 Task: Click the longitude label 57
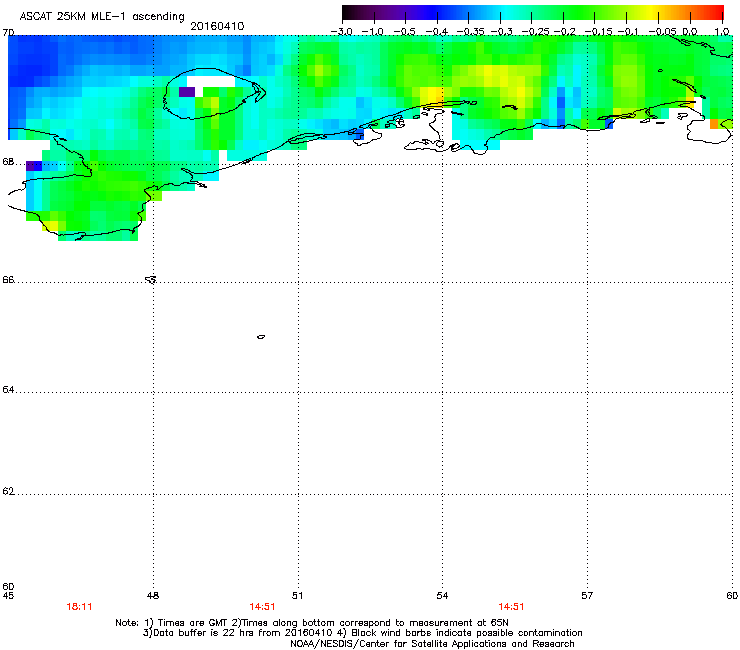[x=587, y=596]
